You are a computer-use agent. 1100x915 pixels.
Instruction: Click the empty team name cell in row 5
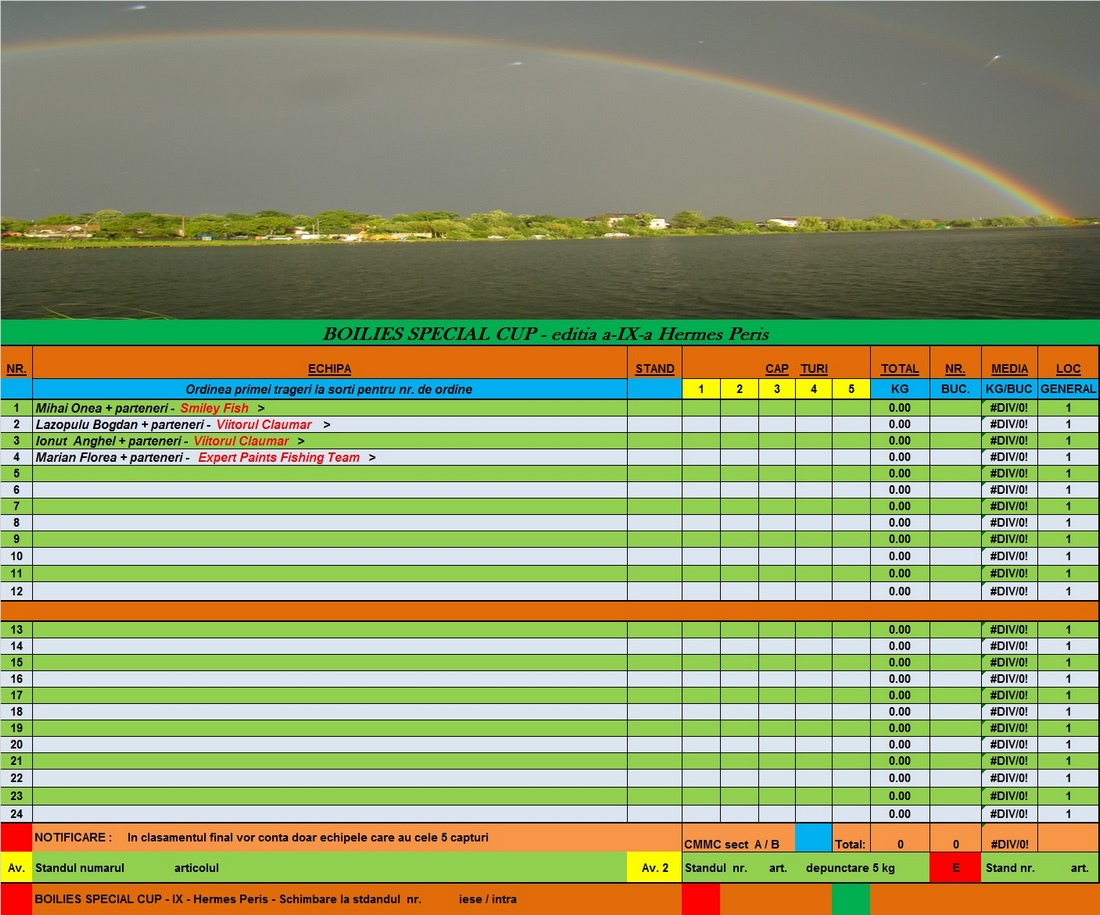[329, 473]
